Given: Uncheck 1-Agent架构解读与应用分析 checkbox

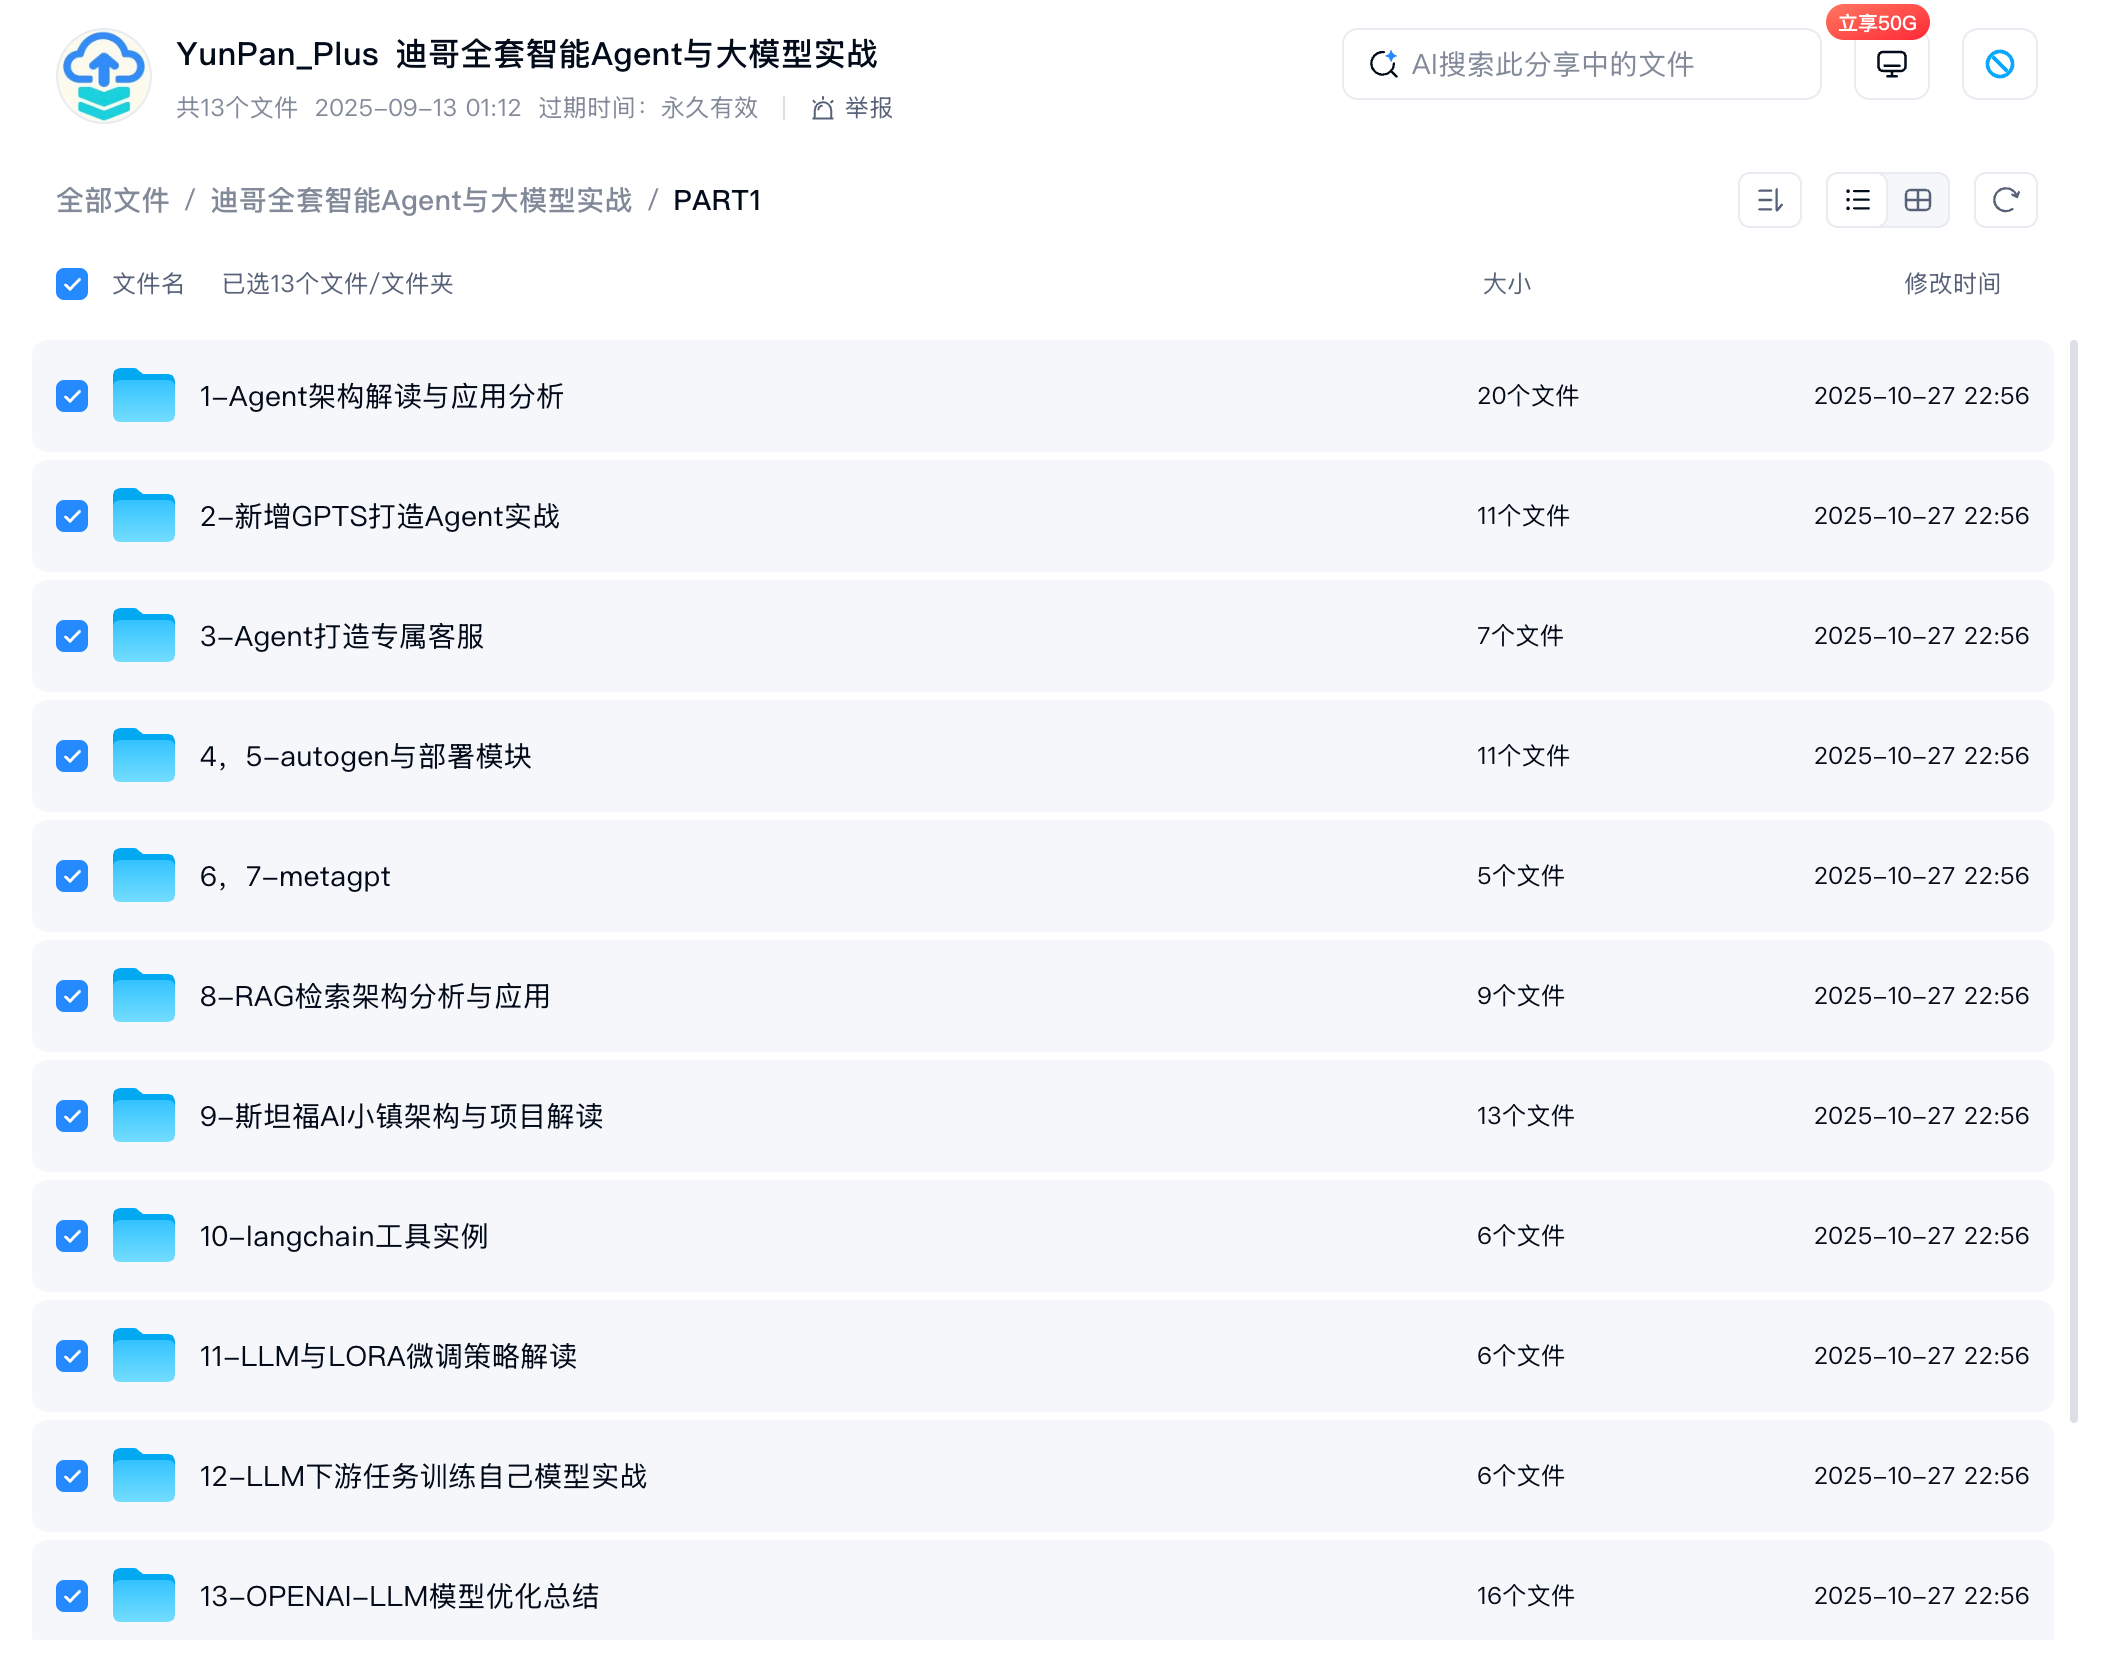Looking at the screenshot, I should tap(72, 396).
